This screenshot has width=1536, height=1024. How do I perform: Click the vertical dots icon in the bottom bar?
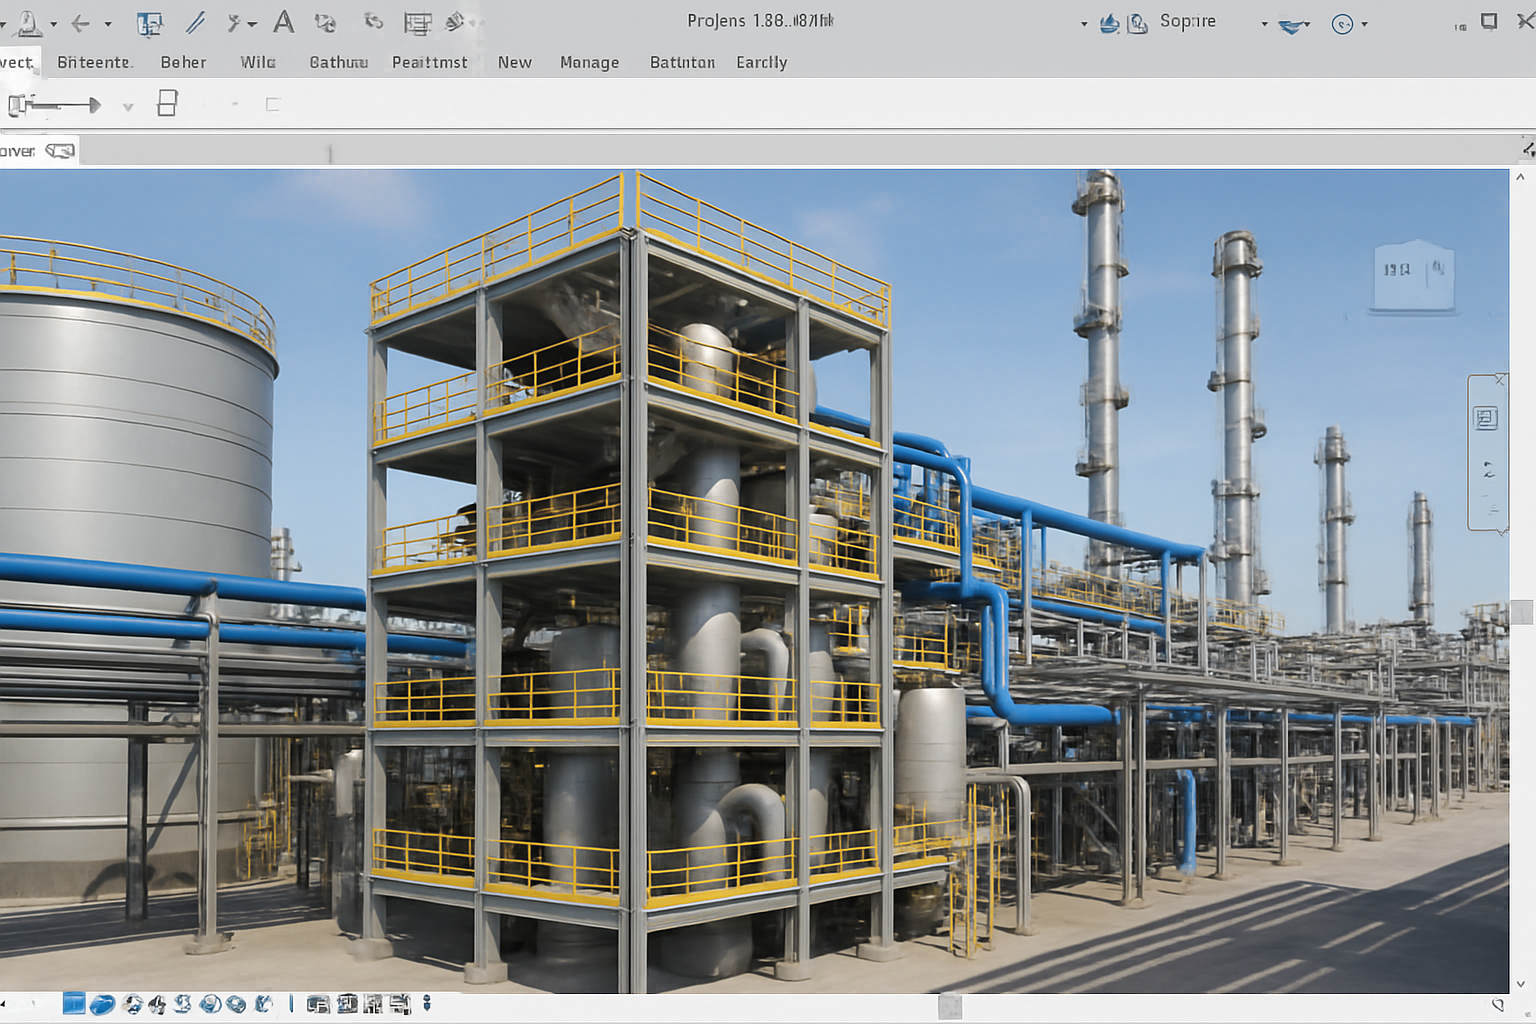pos(427,1003)
